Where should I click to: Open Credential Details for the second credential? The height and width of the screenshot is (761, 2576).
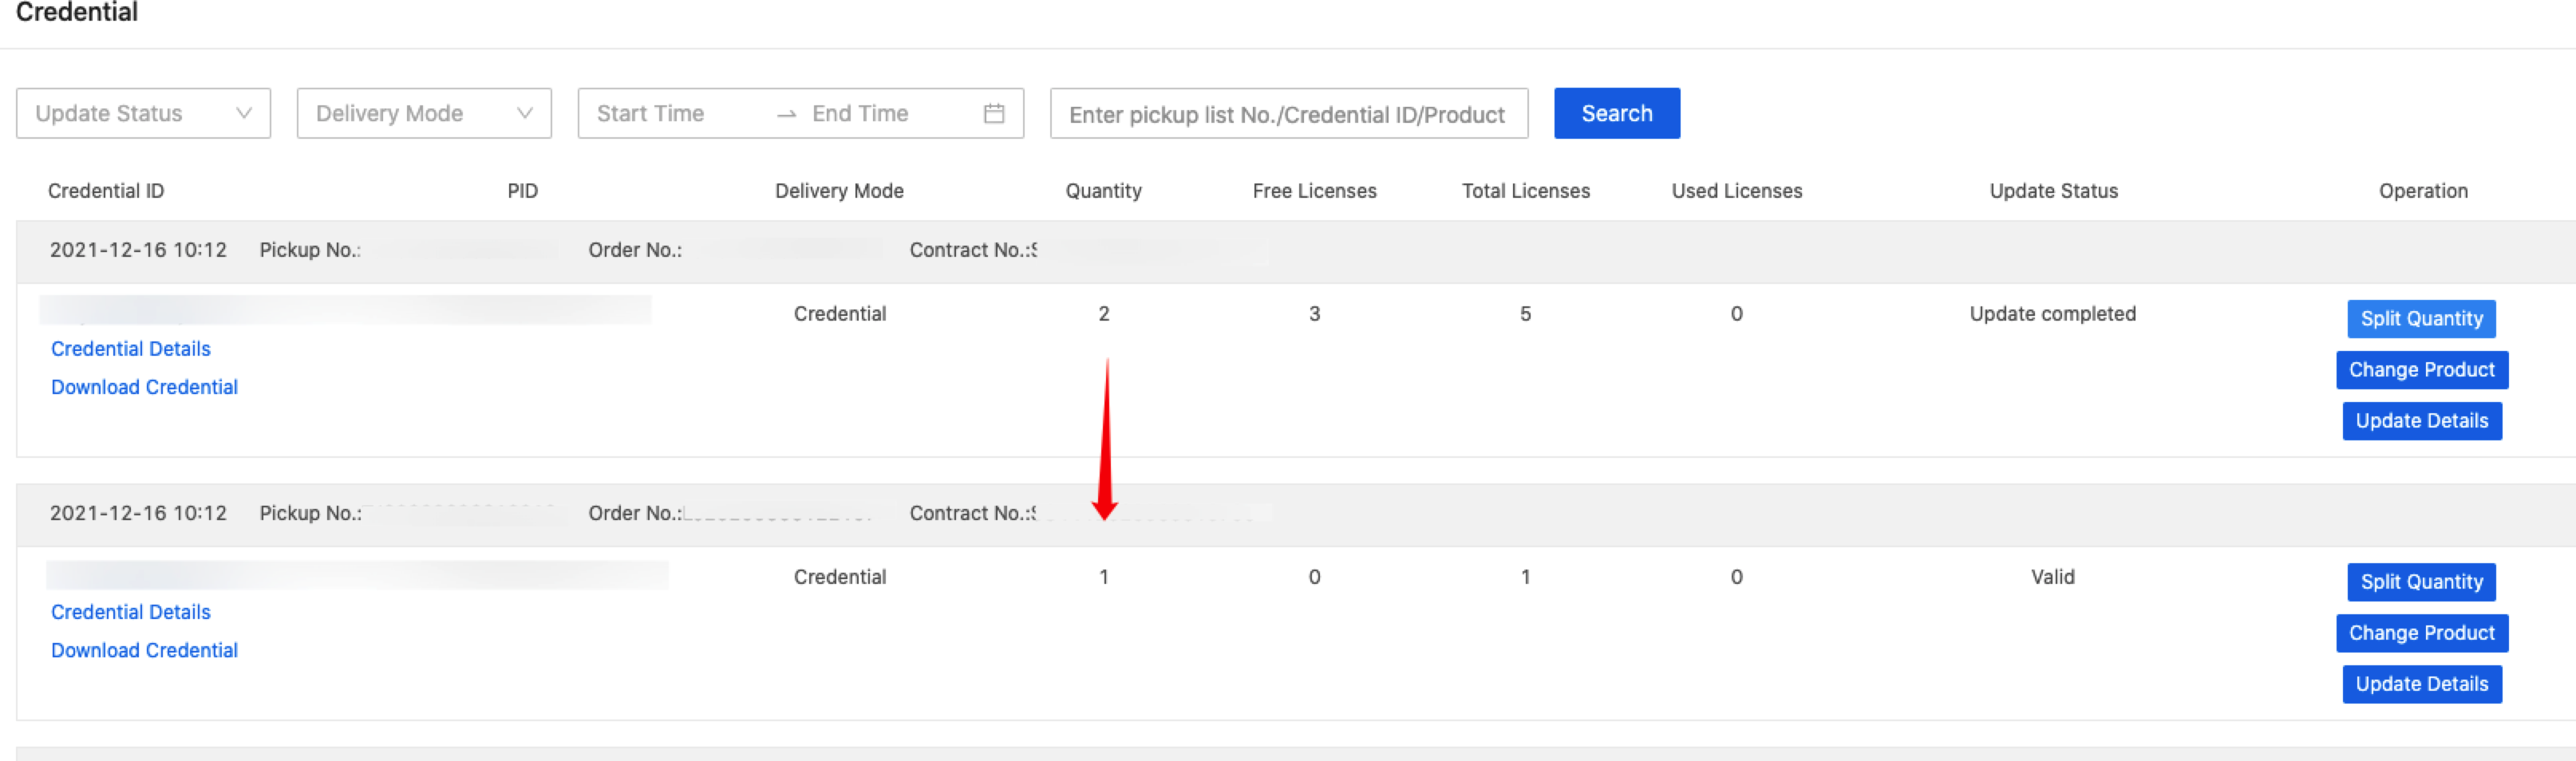[x=131, y=612]
